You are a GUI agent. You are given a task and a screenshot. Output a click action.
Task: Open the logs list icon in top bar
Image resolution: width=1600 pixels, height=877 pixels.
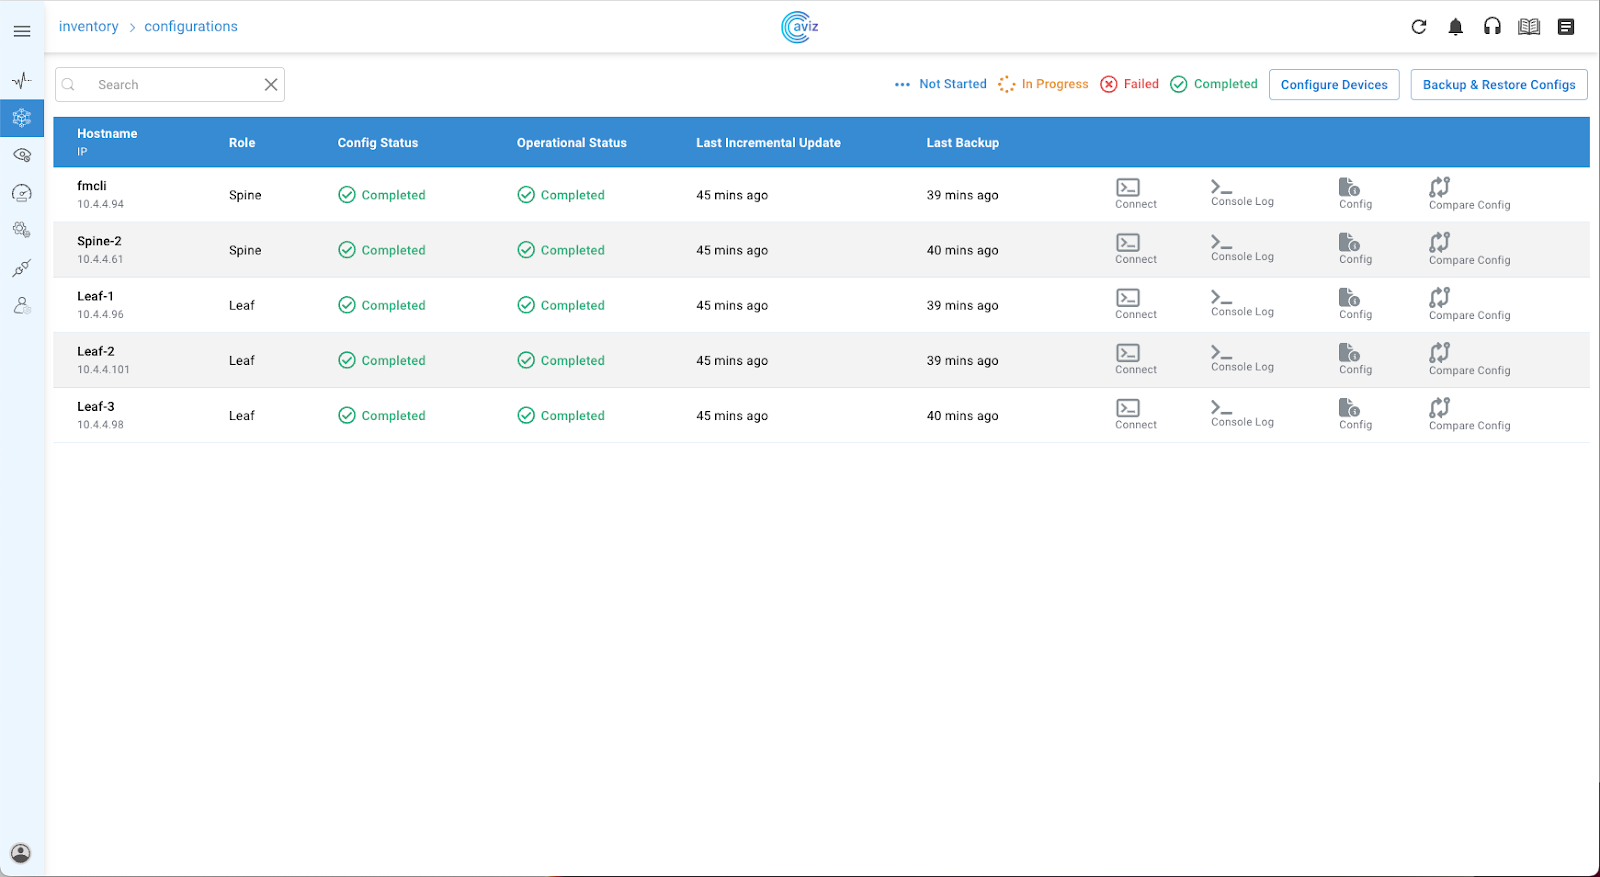pos(1566,27)
